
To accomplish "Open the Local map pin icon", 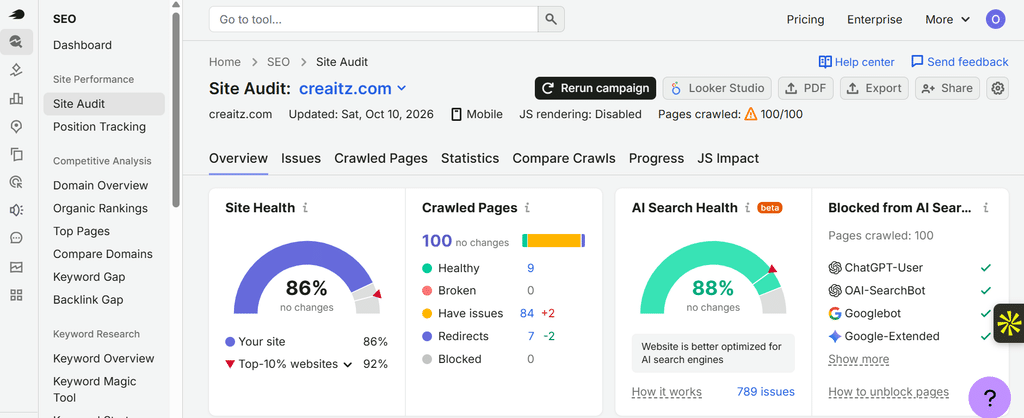I will coord(16,127).
